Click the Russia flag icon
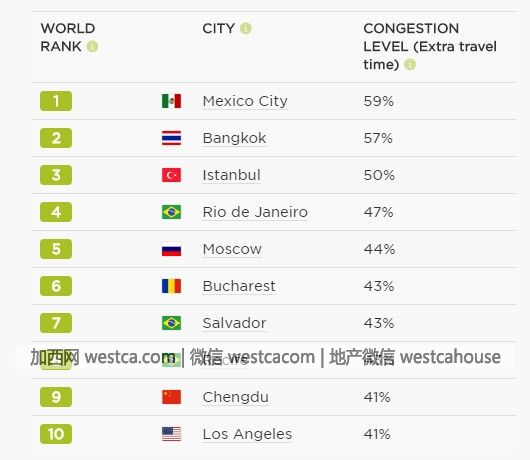This screenshot has width=530, height=460. pos(171,249)
